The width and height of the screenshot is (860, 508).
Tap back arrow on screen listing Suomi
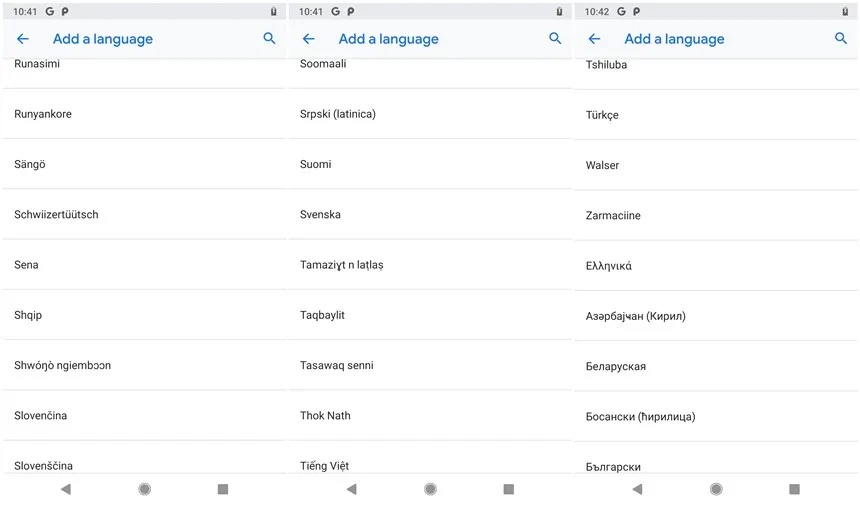click(x=309, y=39)
